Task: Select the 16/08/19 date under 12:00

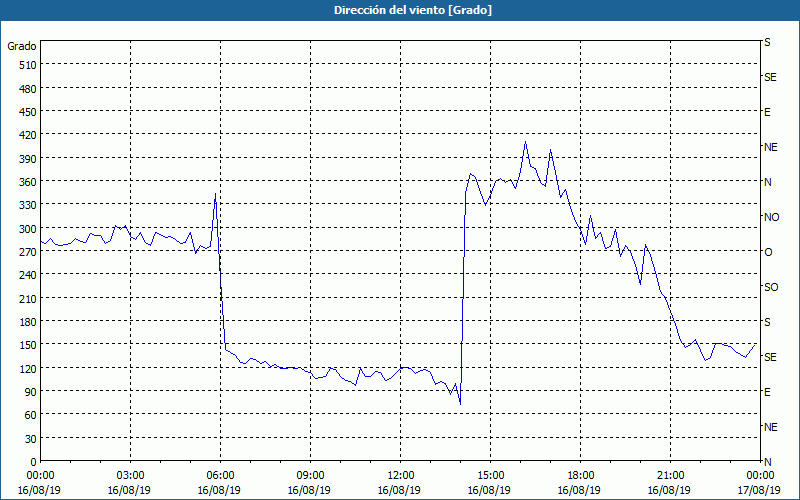Action: click(399, 490)
